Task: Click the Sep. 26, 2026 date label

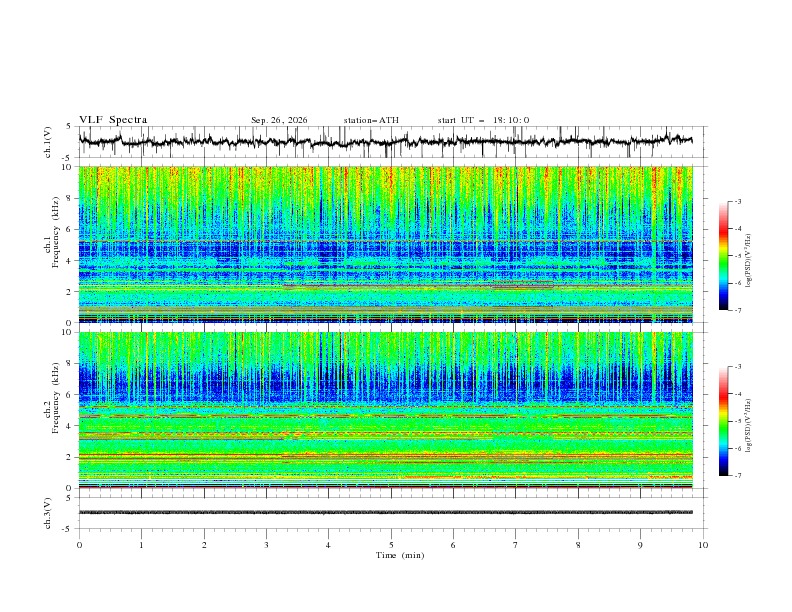Action: (x=279, y=120)
